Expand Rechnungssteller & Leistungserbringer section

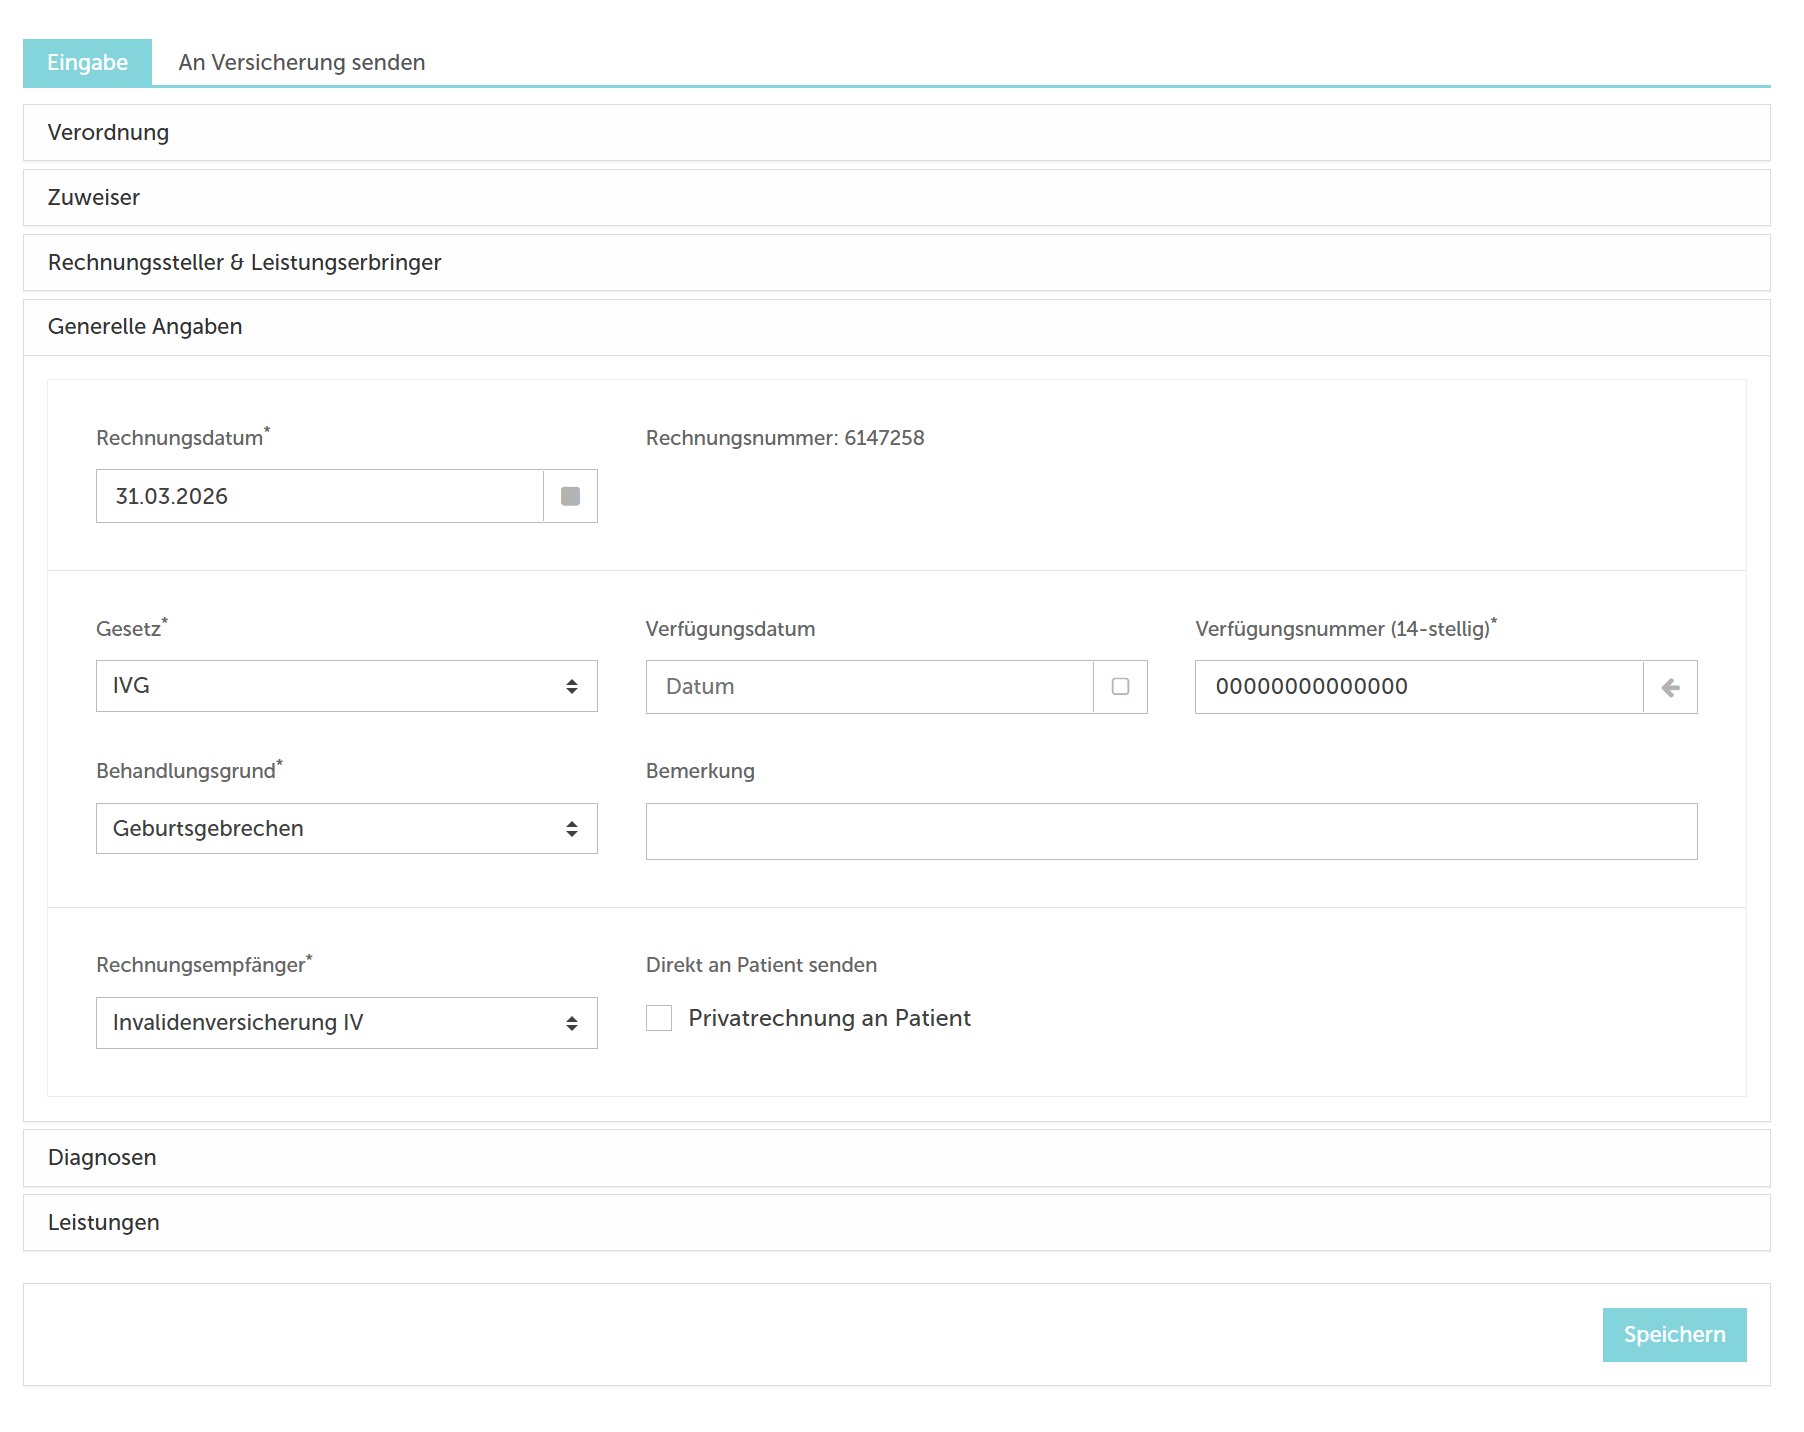coord(244,263)
